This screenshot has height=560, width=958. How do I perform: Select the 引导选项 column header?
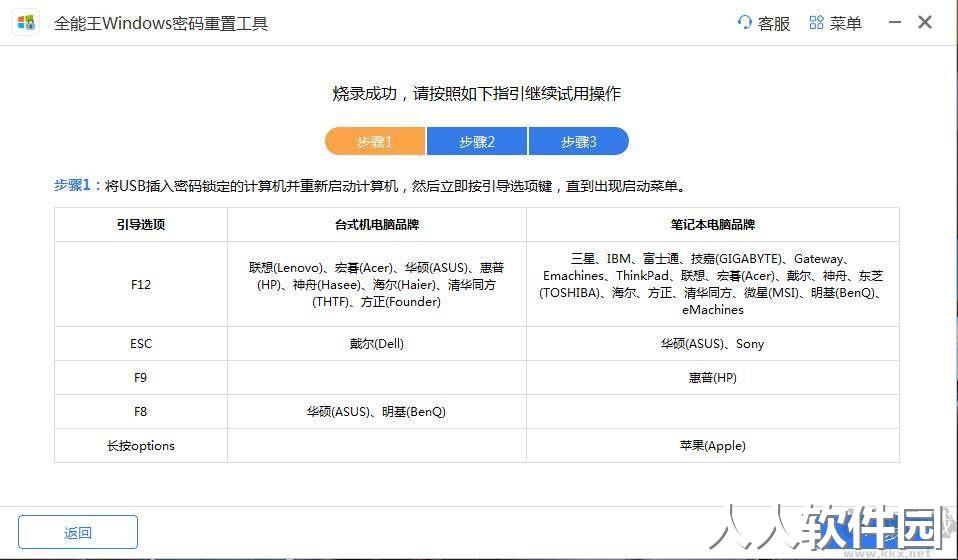click(141, 224)
